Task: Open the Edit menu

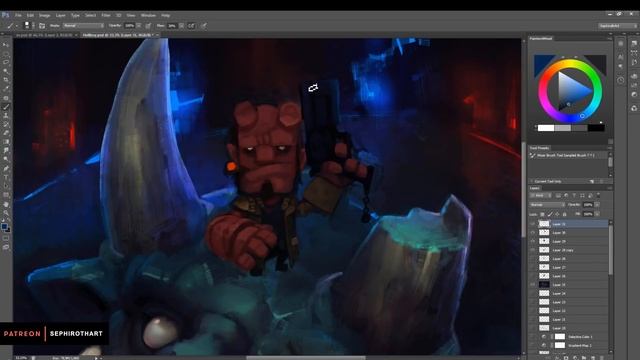Action: [30, 15]
